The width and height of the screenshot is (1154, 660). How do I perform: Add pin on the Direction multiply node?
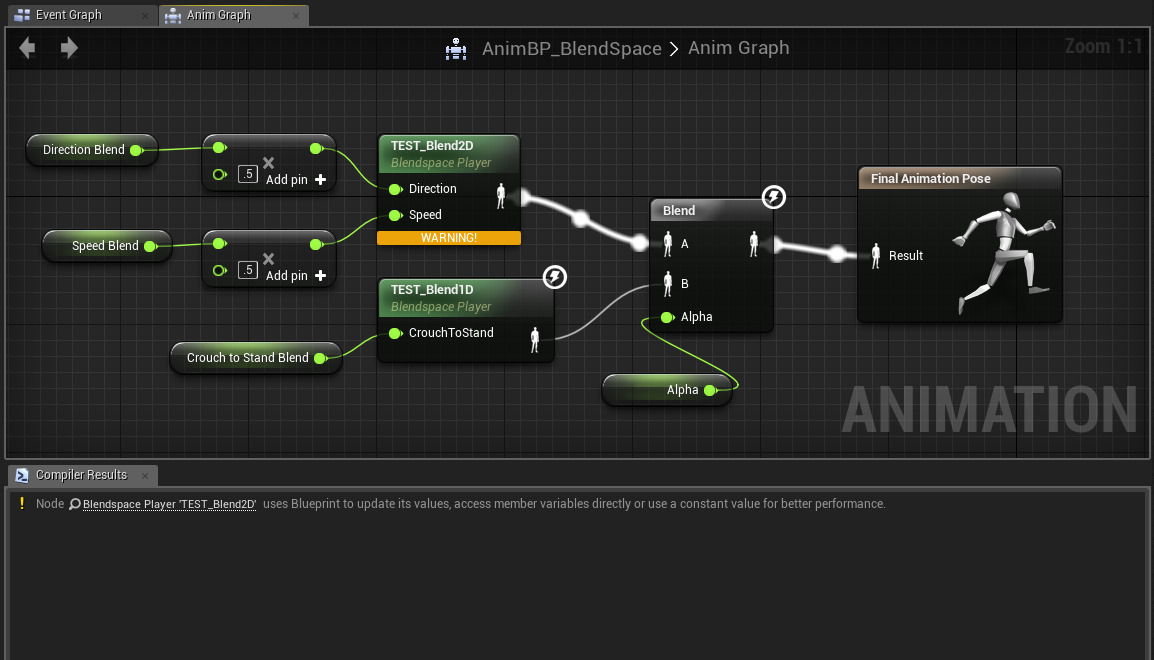tap(296, 180)
